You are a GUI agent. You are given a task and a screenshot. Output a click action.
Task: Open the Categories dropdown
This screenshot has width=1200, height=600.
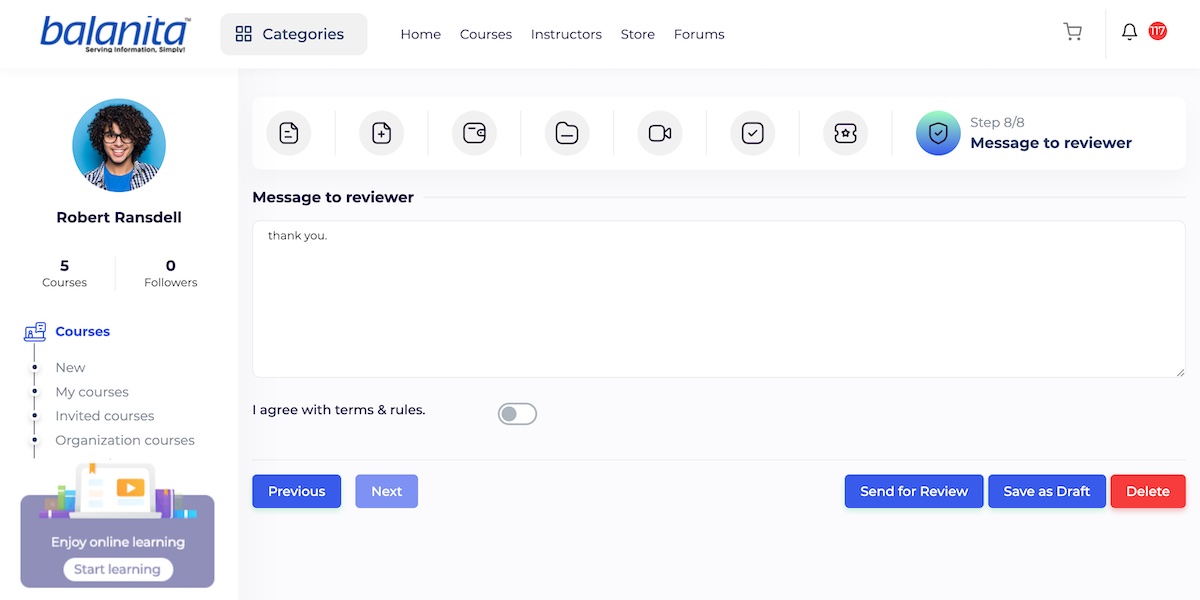293,34
